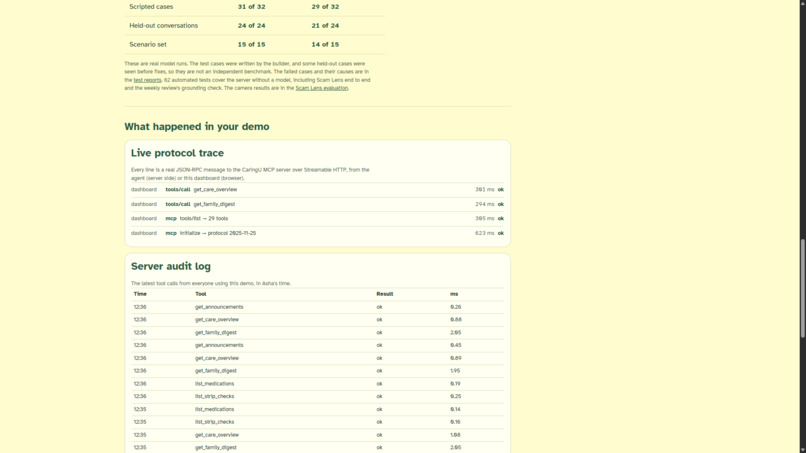The width and height of the screenshot is (806, 453).
Task: Click the 'ms' column header in audit log
Action: click(x=454, y=294)
